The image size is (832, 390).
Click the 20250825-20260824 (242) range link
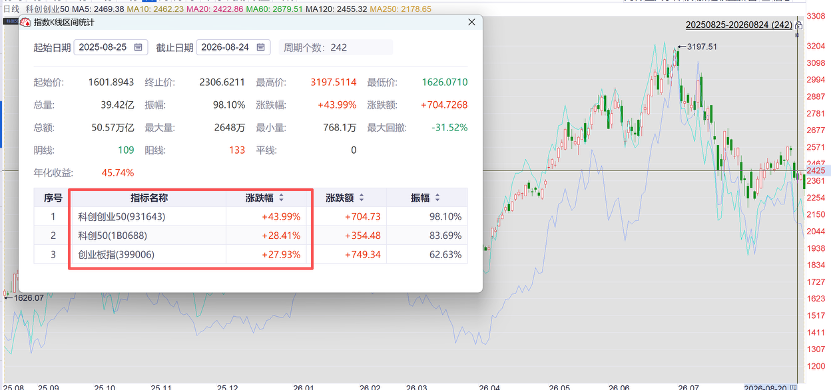[739, 25]
